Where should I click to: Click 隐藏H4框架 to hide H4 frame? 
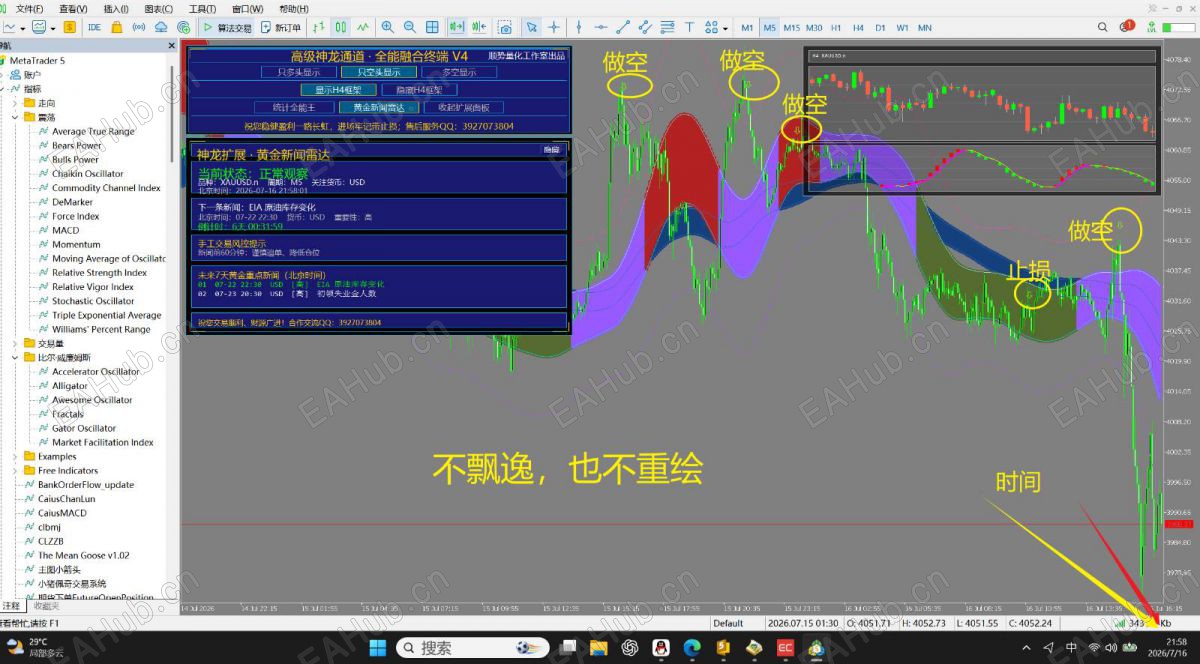point(419,90)
